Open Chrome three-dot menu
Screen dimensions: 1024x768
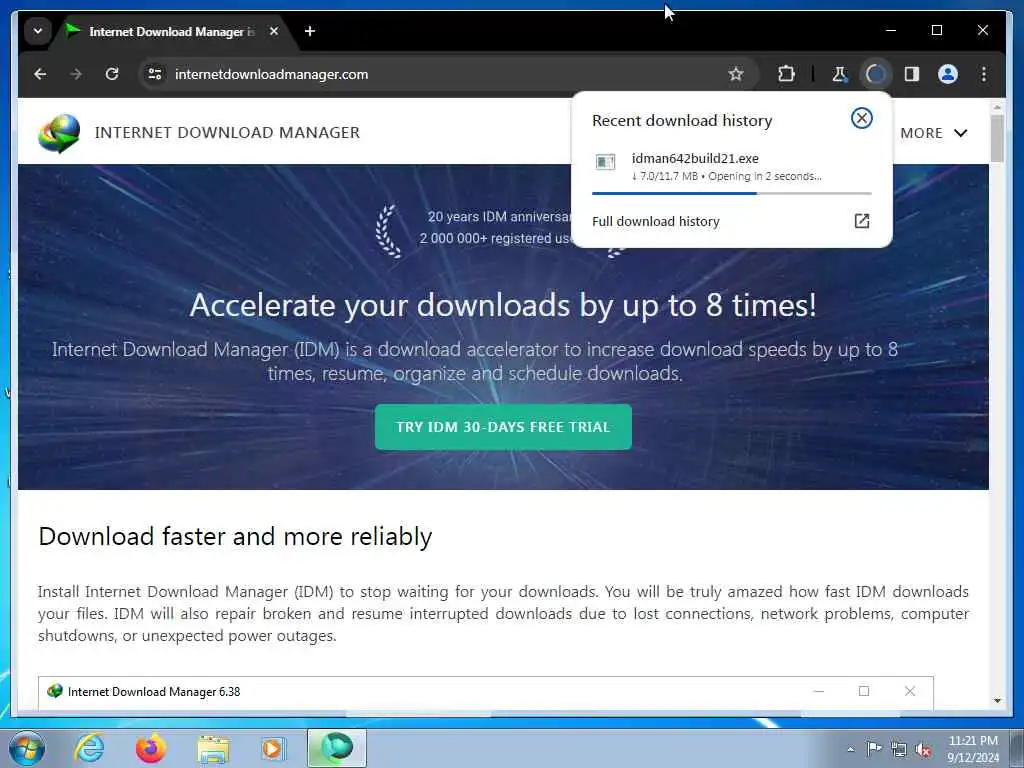pos(984,74)
